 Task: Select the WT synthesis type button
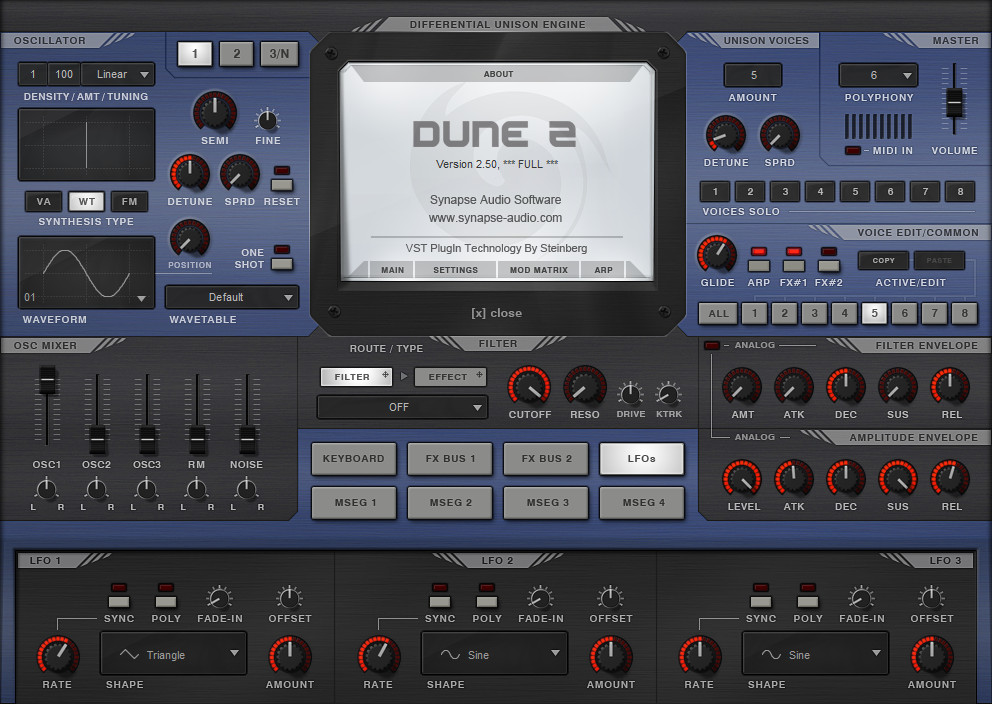[87, 202]
